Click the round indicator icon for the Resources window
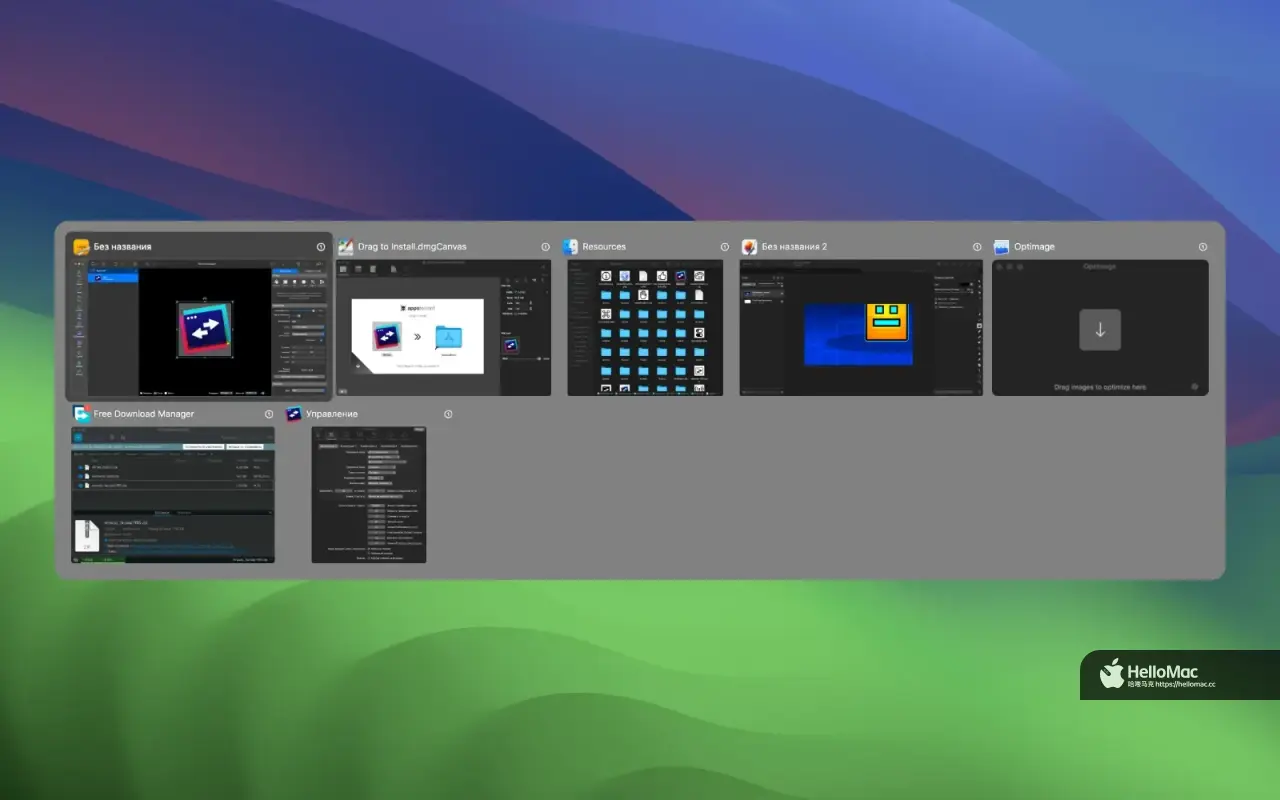1280x800 pixels. 724,246
